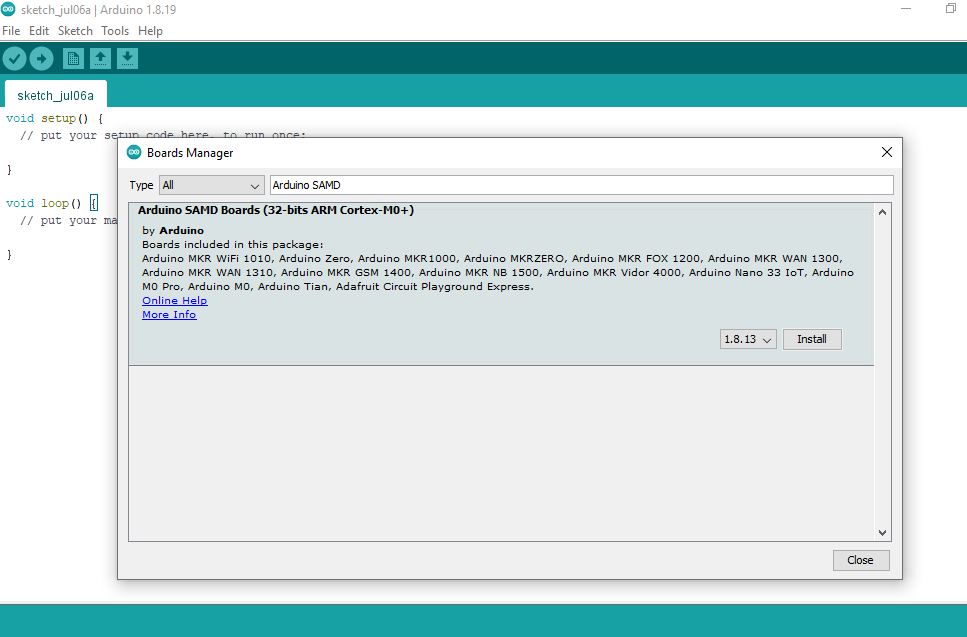This screenshot has width=967, height=637.
Task: Click the Save sketch down-arrow icon
Action: (x=128, y=59)
